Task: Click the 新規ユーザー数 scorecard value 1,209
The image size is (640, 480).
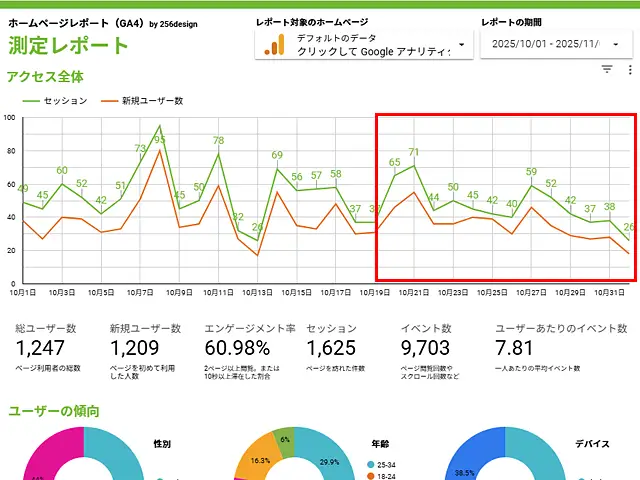Action: point(135,348)
